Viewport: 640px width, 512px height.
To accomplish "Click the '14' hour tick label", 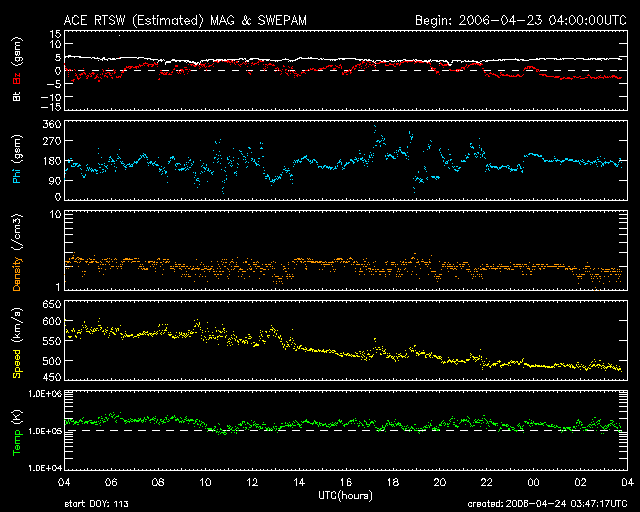I will pos(299,482).
